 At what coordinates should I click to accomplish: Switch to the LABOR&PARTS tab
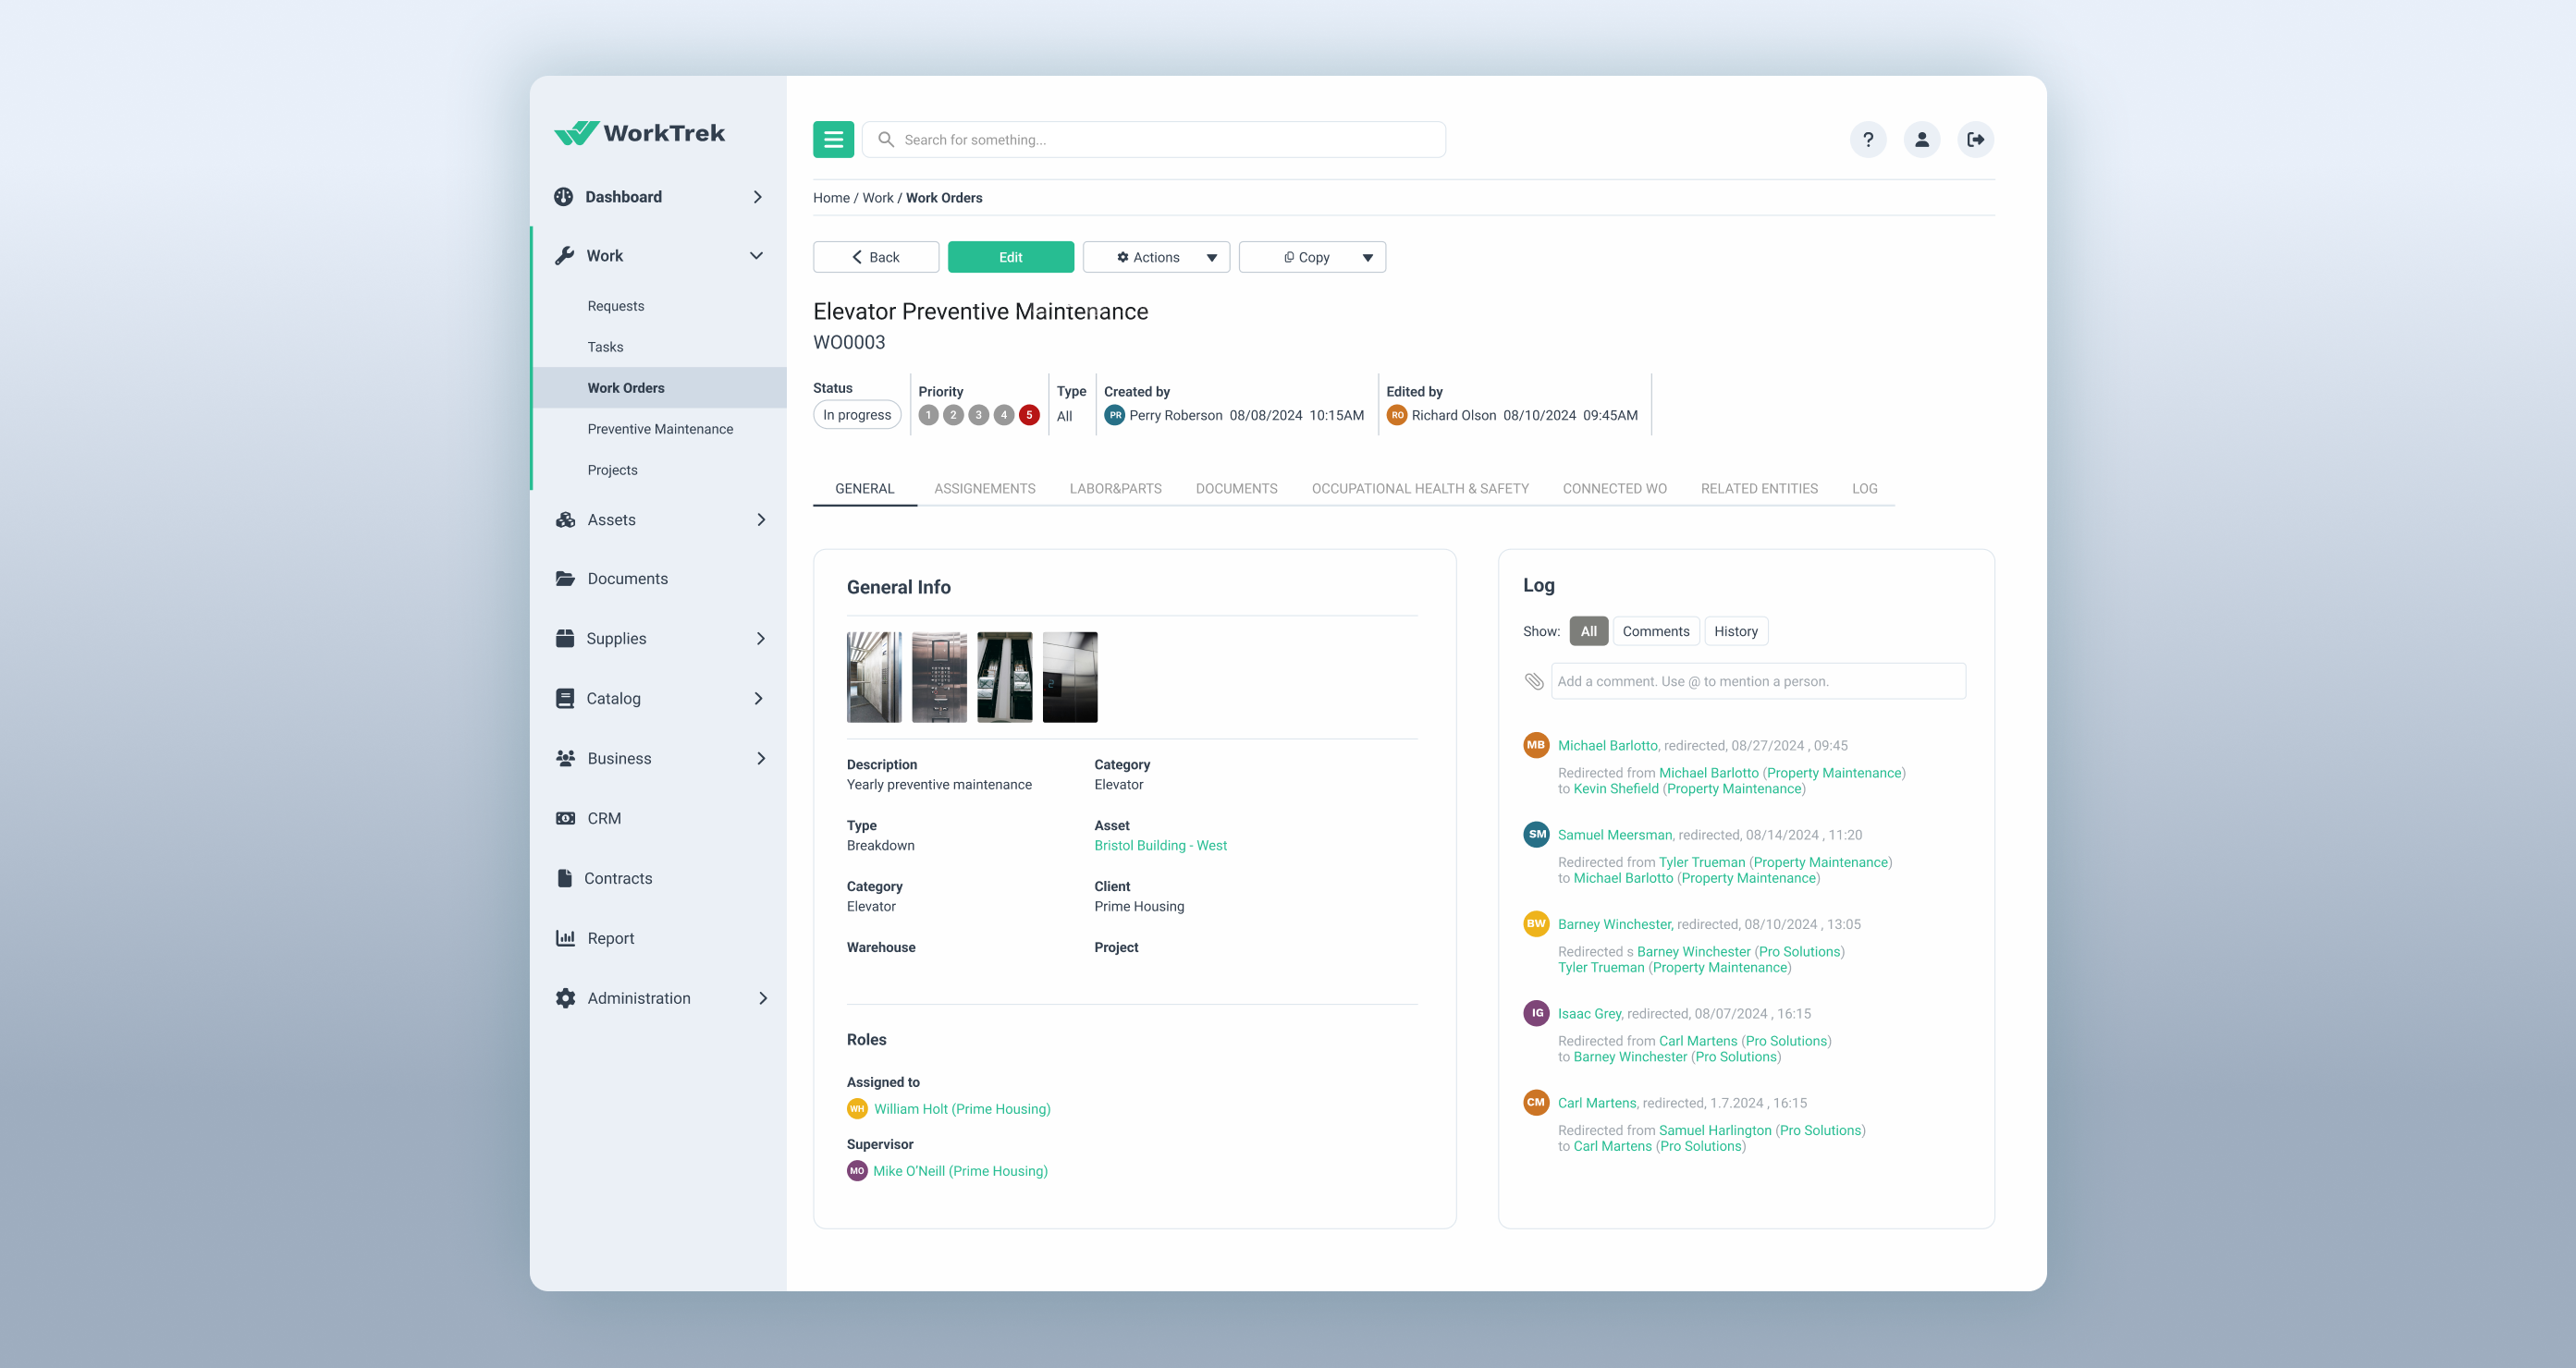coord(1115,488)
